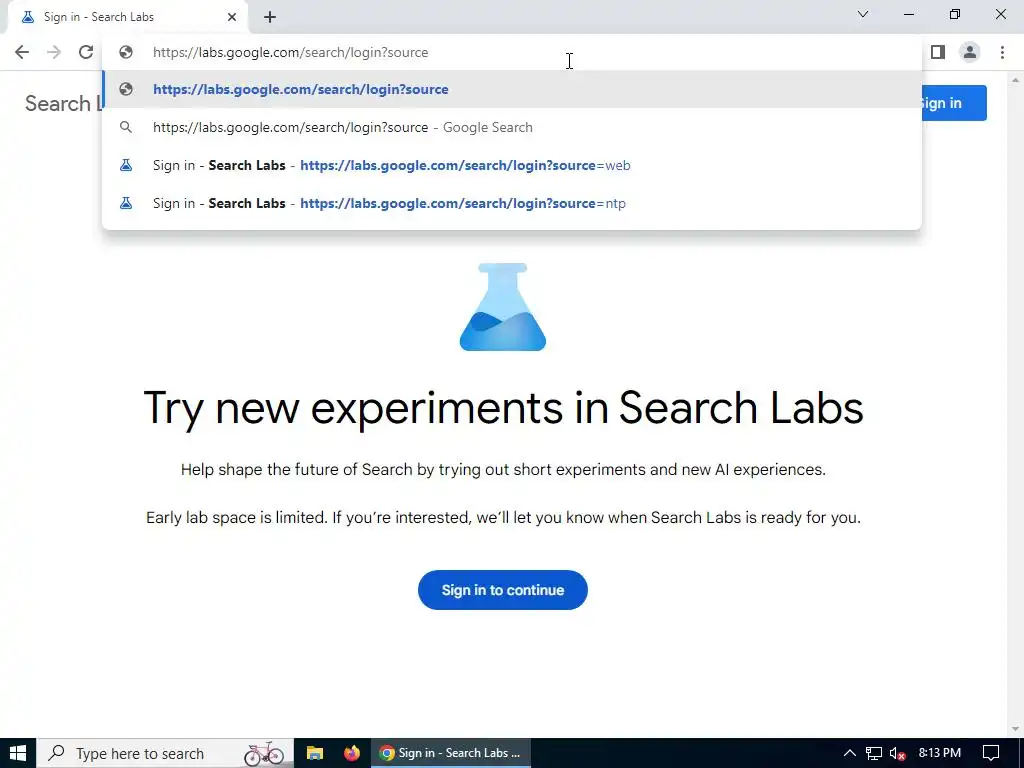Image resolution: width=1024 pixels, height=768 pixels.
Task: Click the page scrollbar down arrow
Action: click(x=1015, y=729)
